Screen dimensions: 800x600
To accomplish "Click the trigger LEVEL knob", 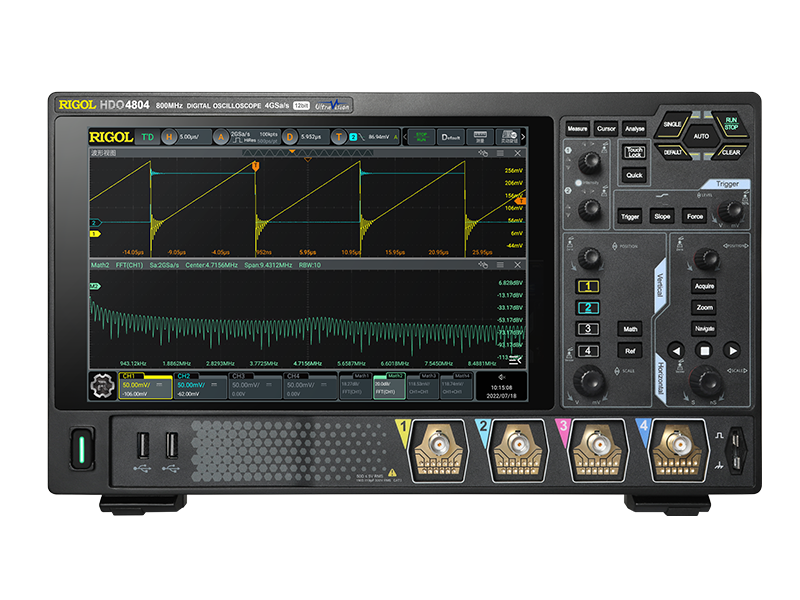I will tap(731, 210).
